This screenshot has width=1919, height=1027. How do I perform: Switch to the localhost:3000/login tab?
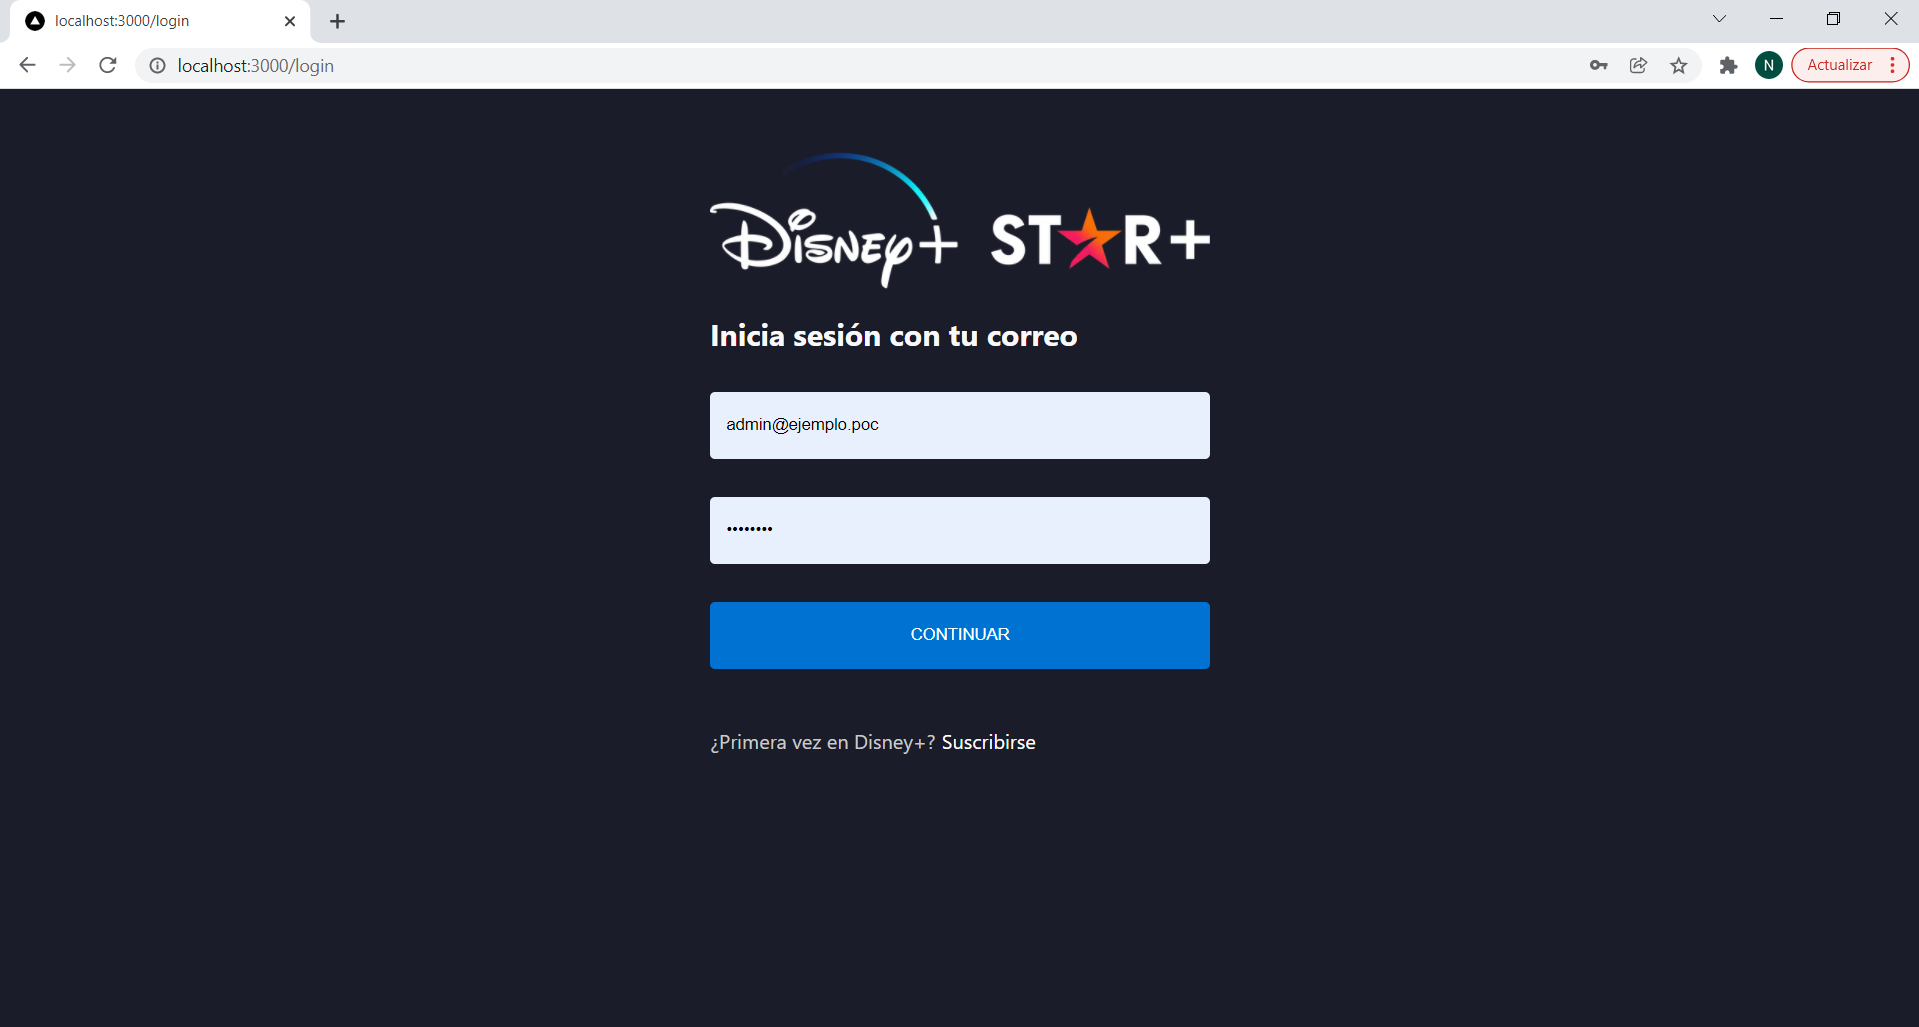click(150, 20)
